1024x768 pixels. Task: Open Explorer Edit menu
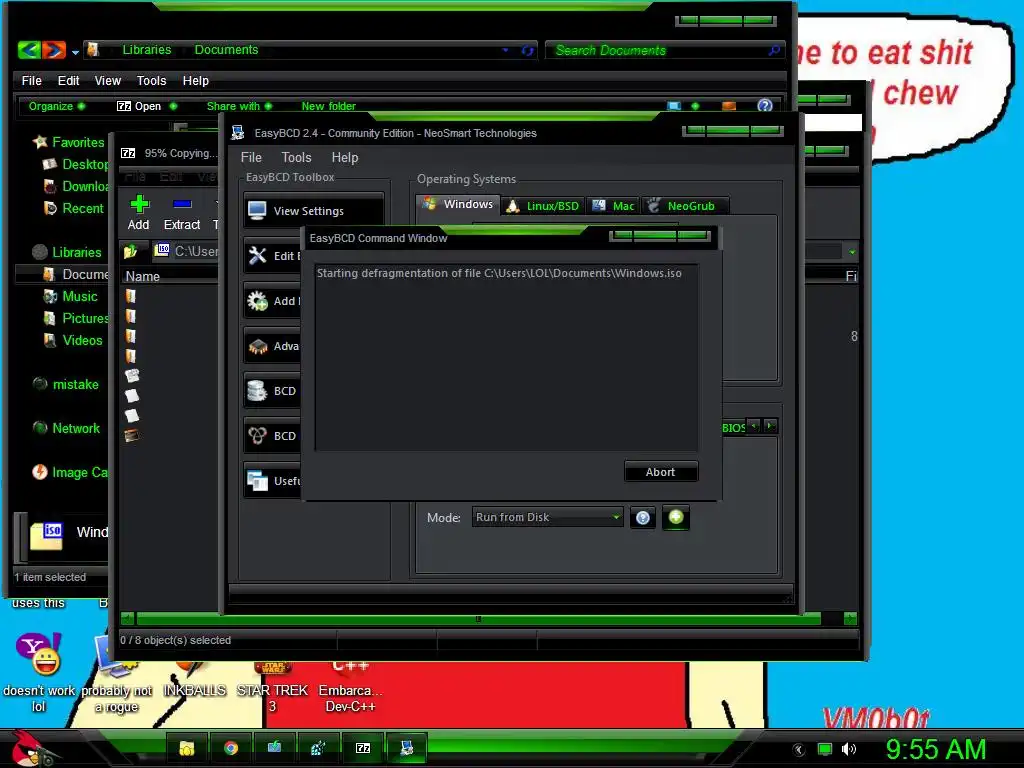(x=68, y=80)
